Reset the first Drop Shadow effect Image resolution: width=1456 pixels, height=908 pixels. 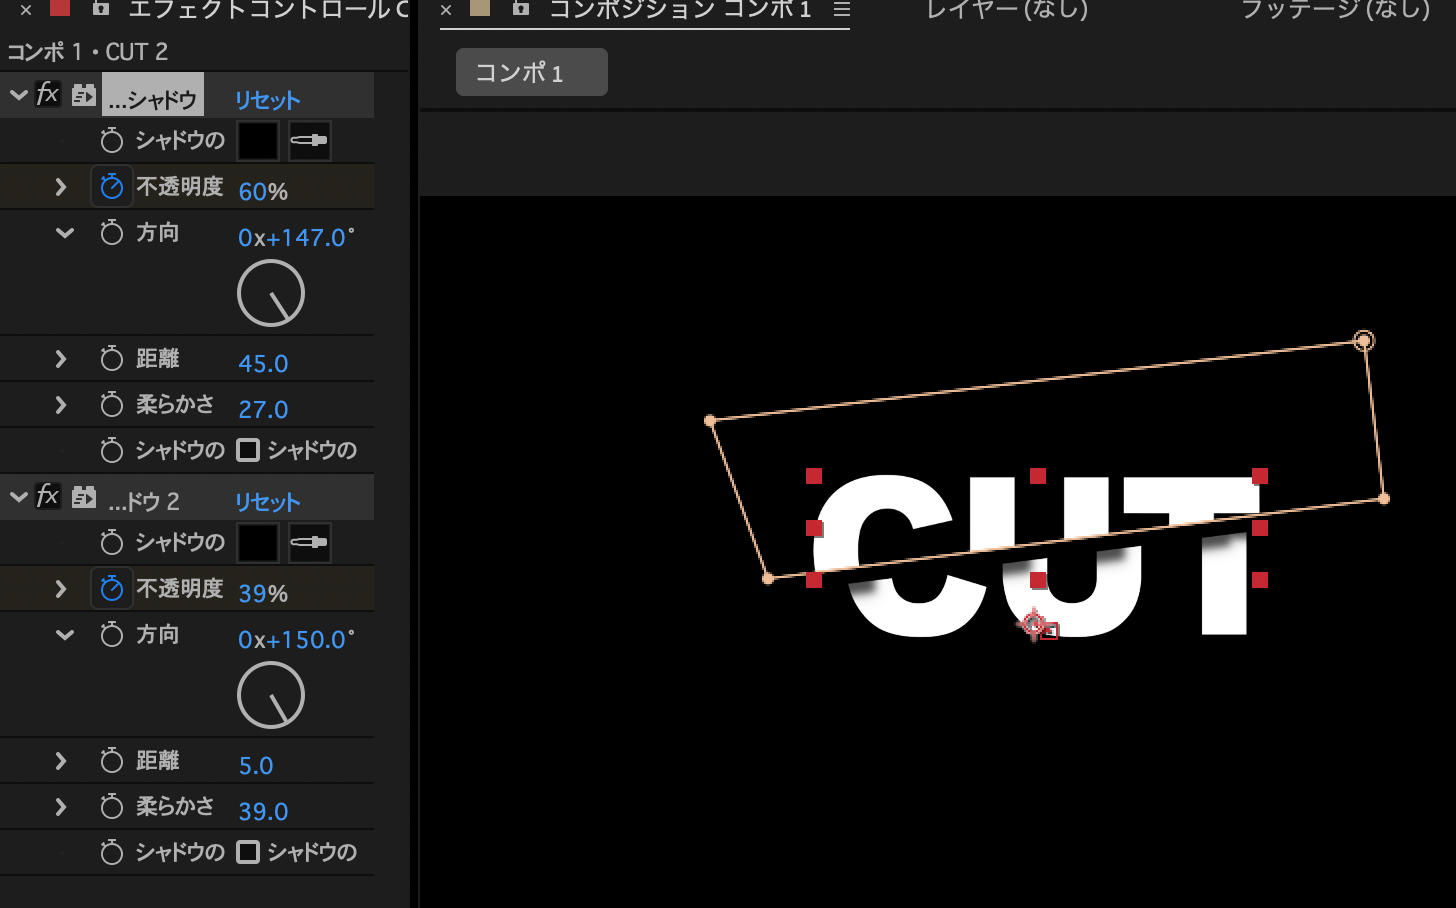tap(267, 100)
